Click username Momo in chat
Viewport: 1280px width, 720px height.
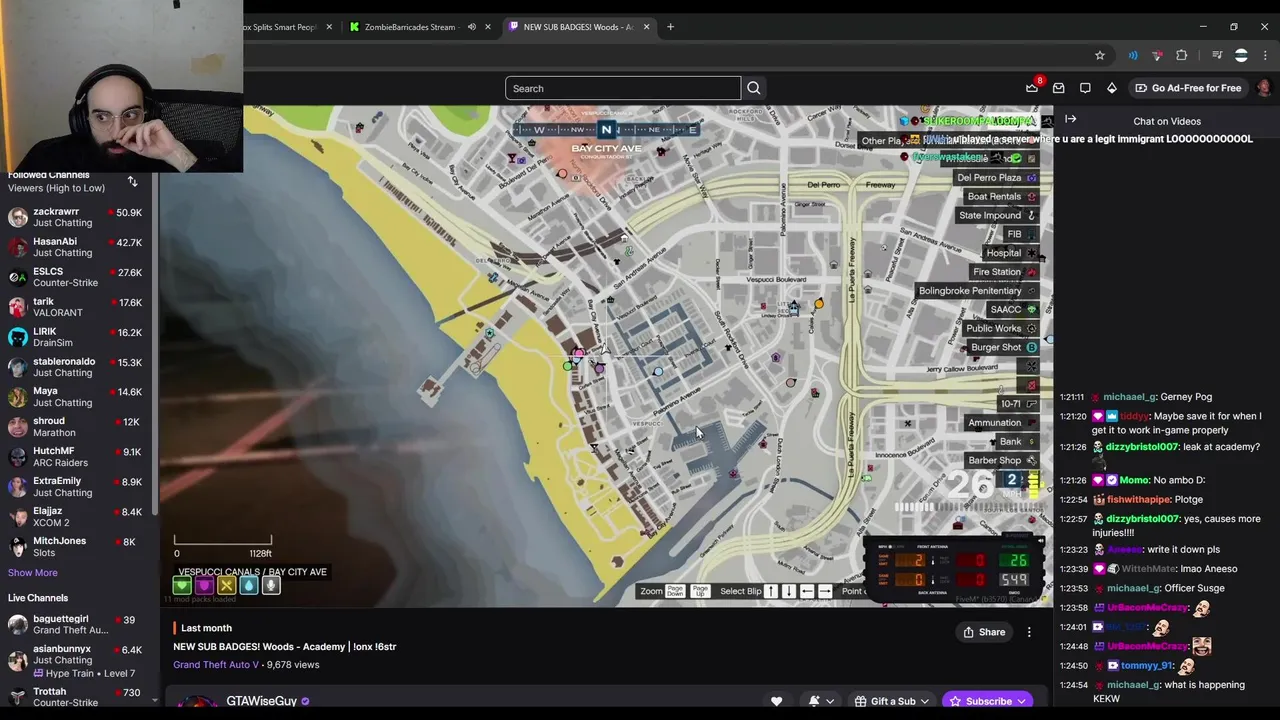[x=1134, y=480]
